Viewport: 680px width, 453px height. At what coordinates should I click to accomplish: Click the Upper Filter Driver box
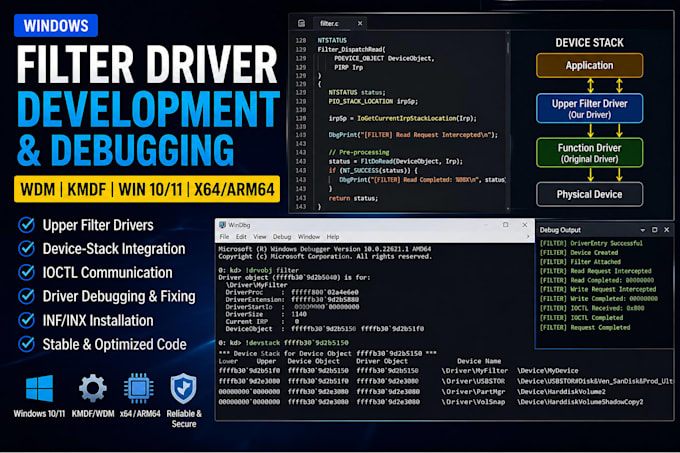point(589,108)
